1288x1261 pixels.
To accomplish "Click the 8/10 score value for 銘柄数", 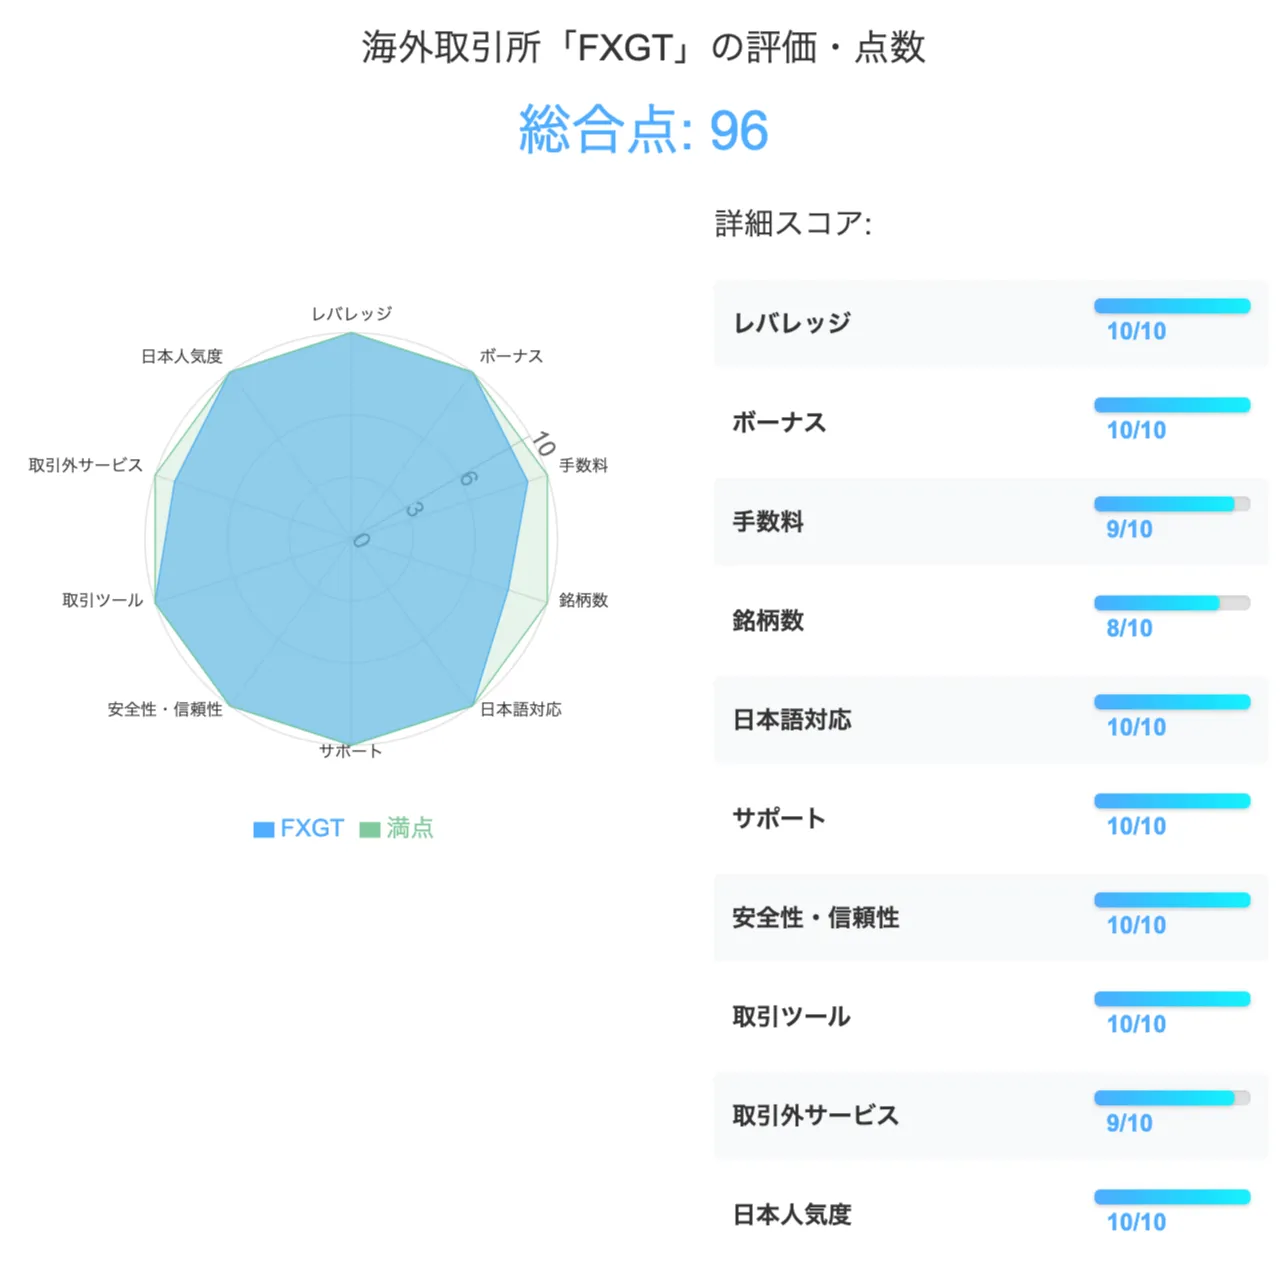I will [x=1129, y=628].
